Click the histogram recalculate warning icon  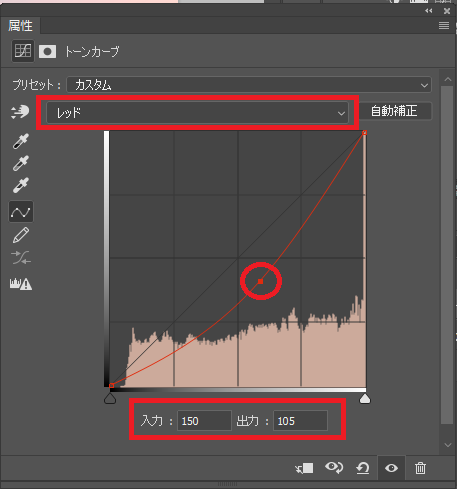tap(21, 284)
